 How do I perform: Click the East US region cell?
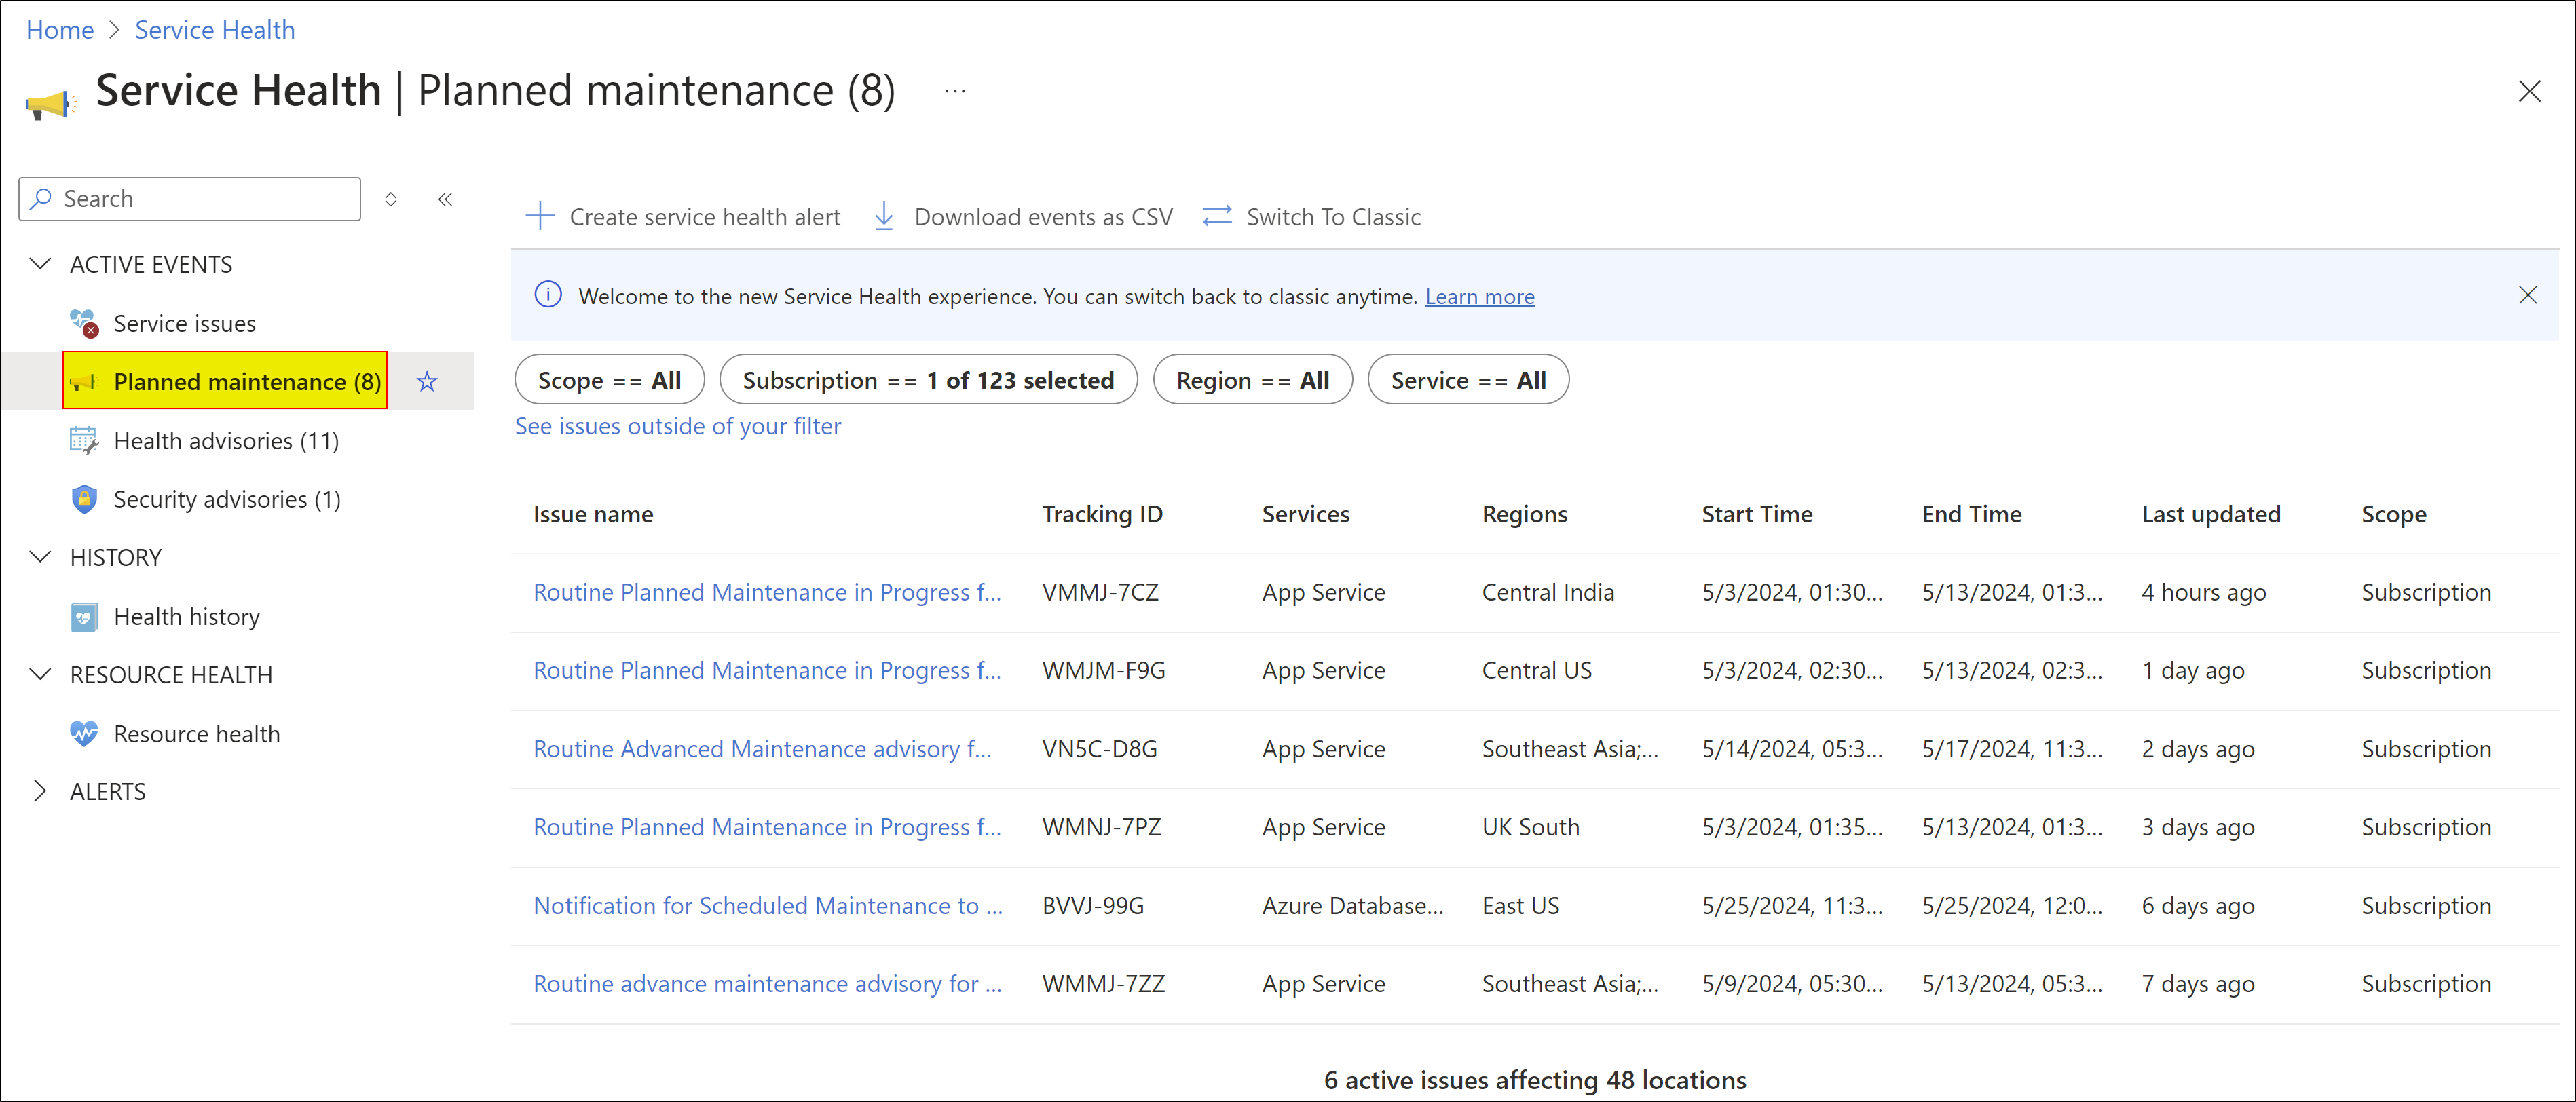pyautogui.click(x=1520, y=905)
